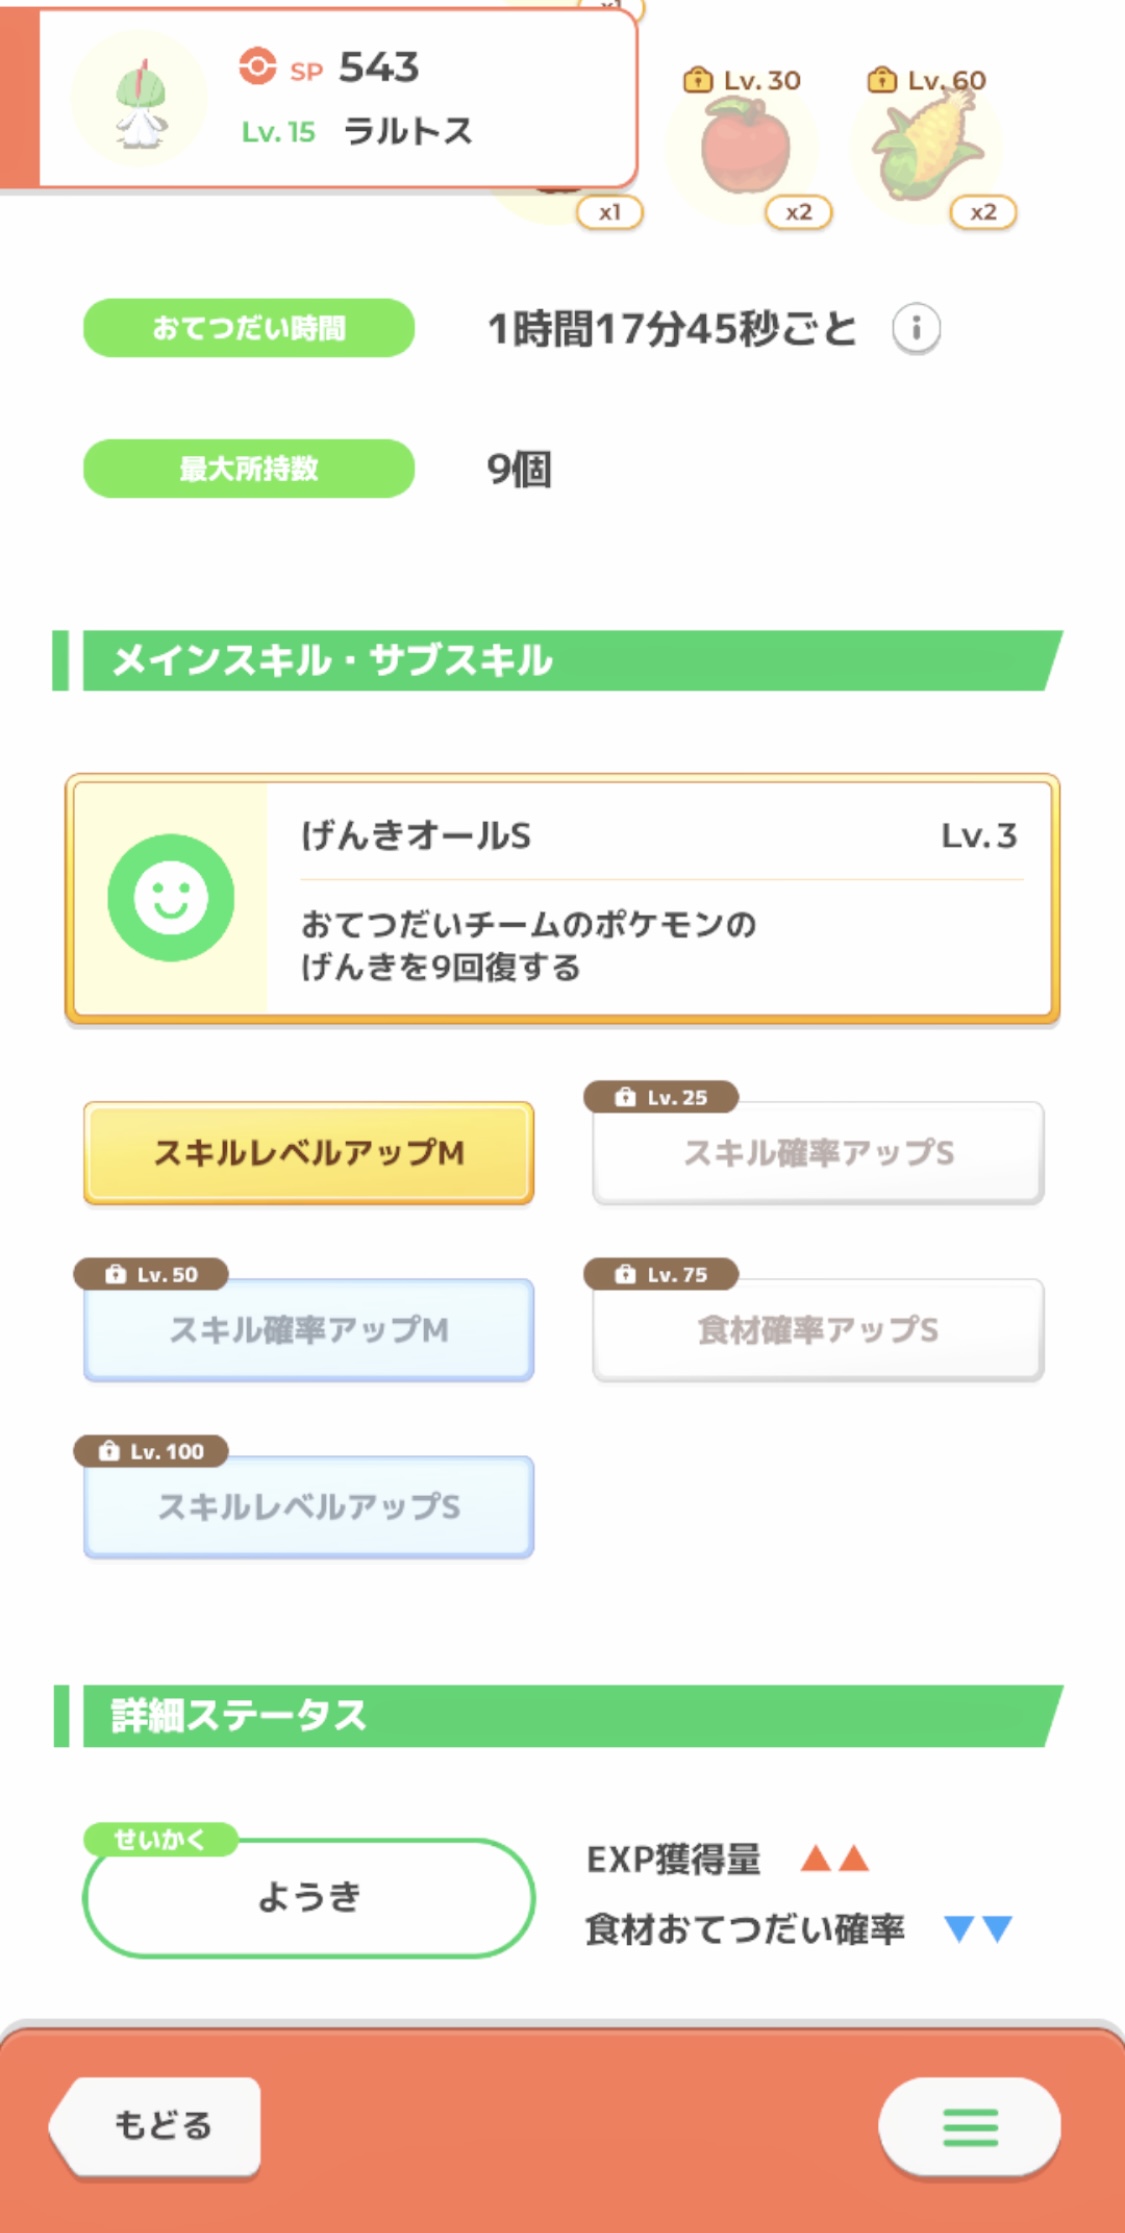
Task: Tap the おてつだい時間 green label
Action: click(249, 328)
